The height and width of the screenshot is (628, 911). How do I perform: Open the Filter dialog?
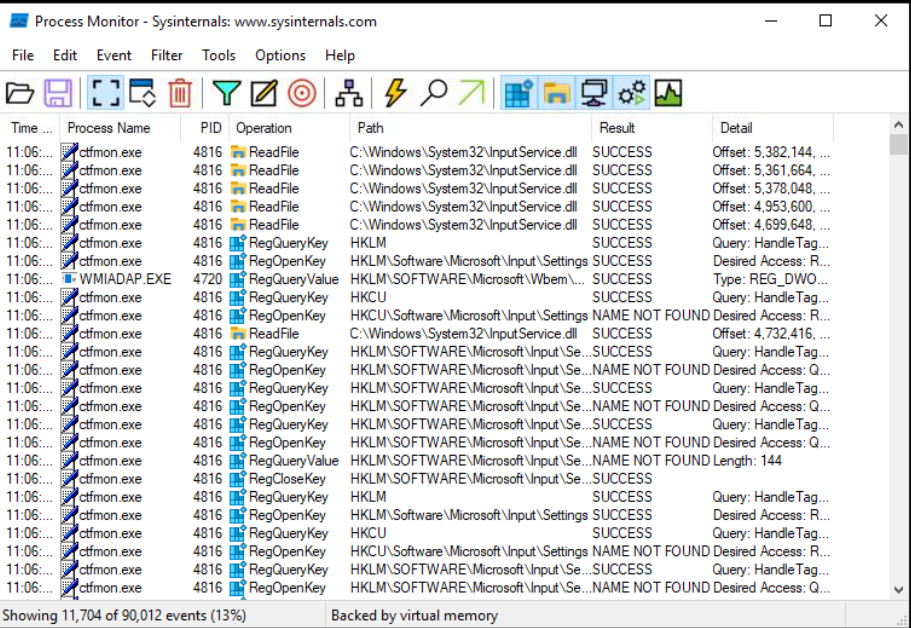[226, 92]
